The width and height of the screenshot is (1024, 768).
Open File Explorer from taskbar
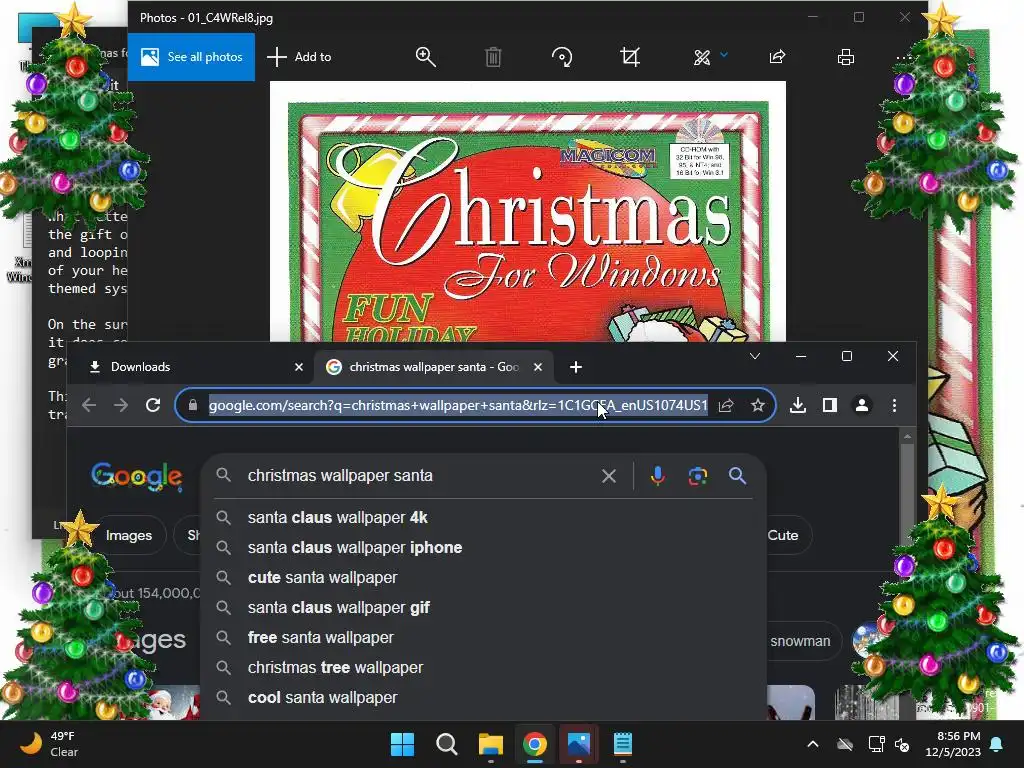point(490,744)
